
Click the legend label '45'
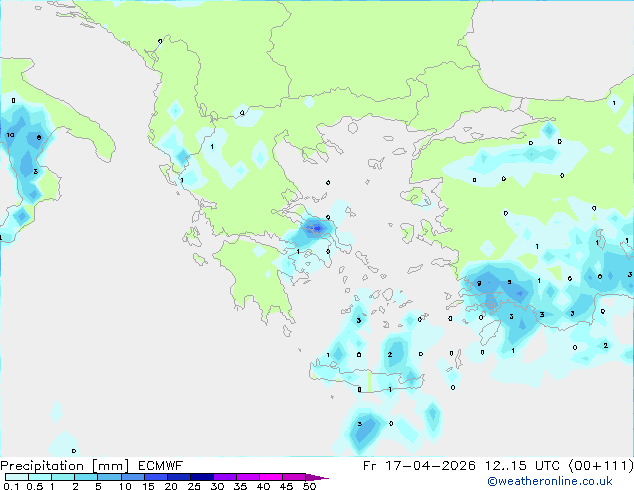pos(286,486)
